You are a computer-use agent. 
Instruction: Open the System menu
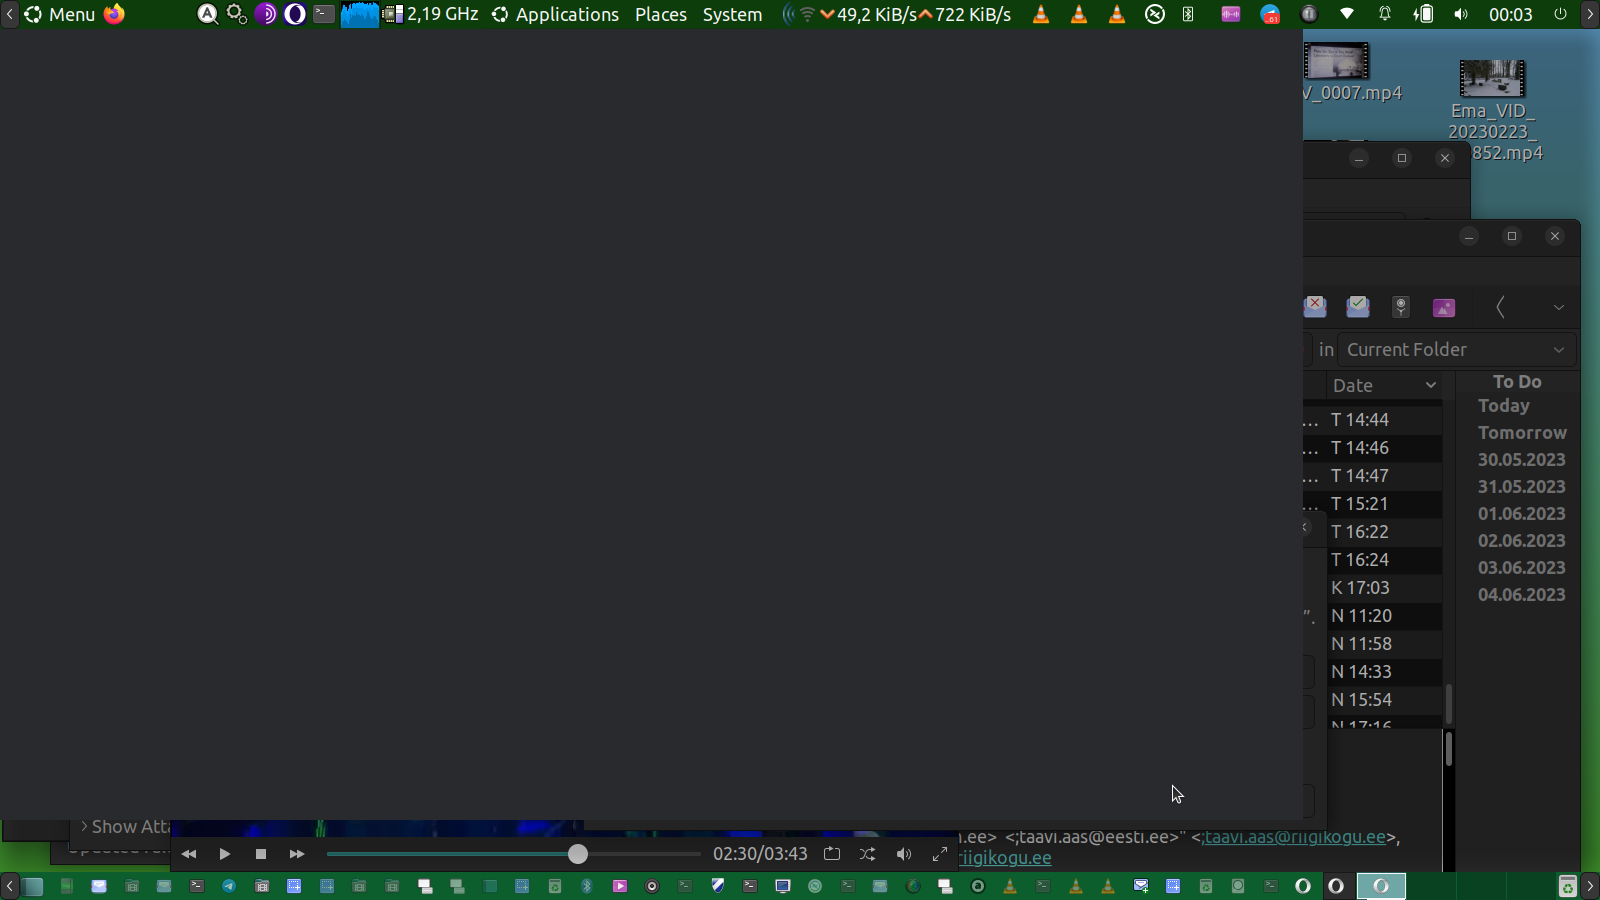pyautogui.click(x=732, y=14)
